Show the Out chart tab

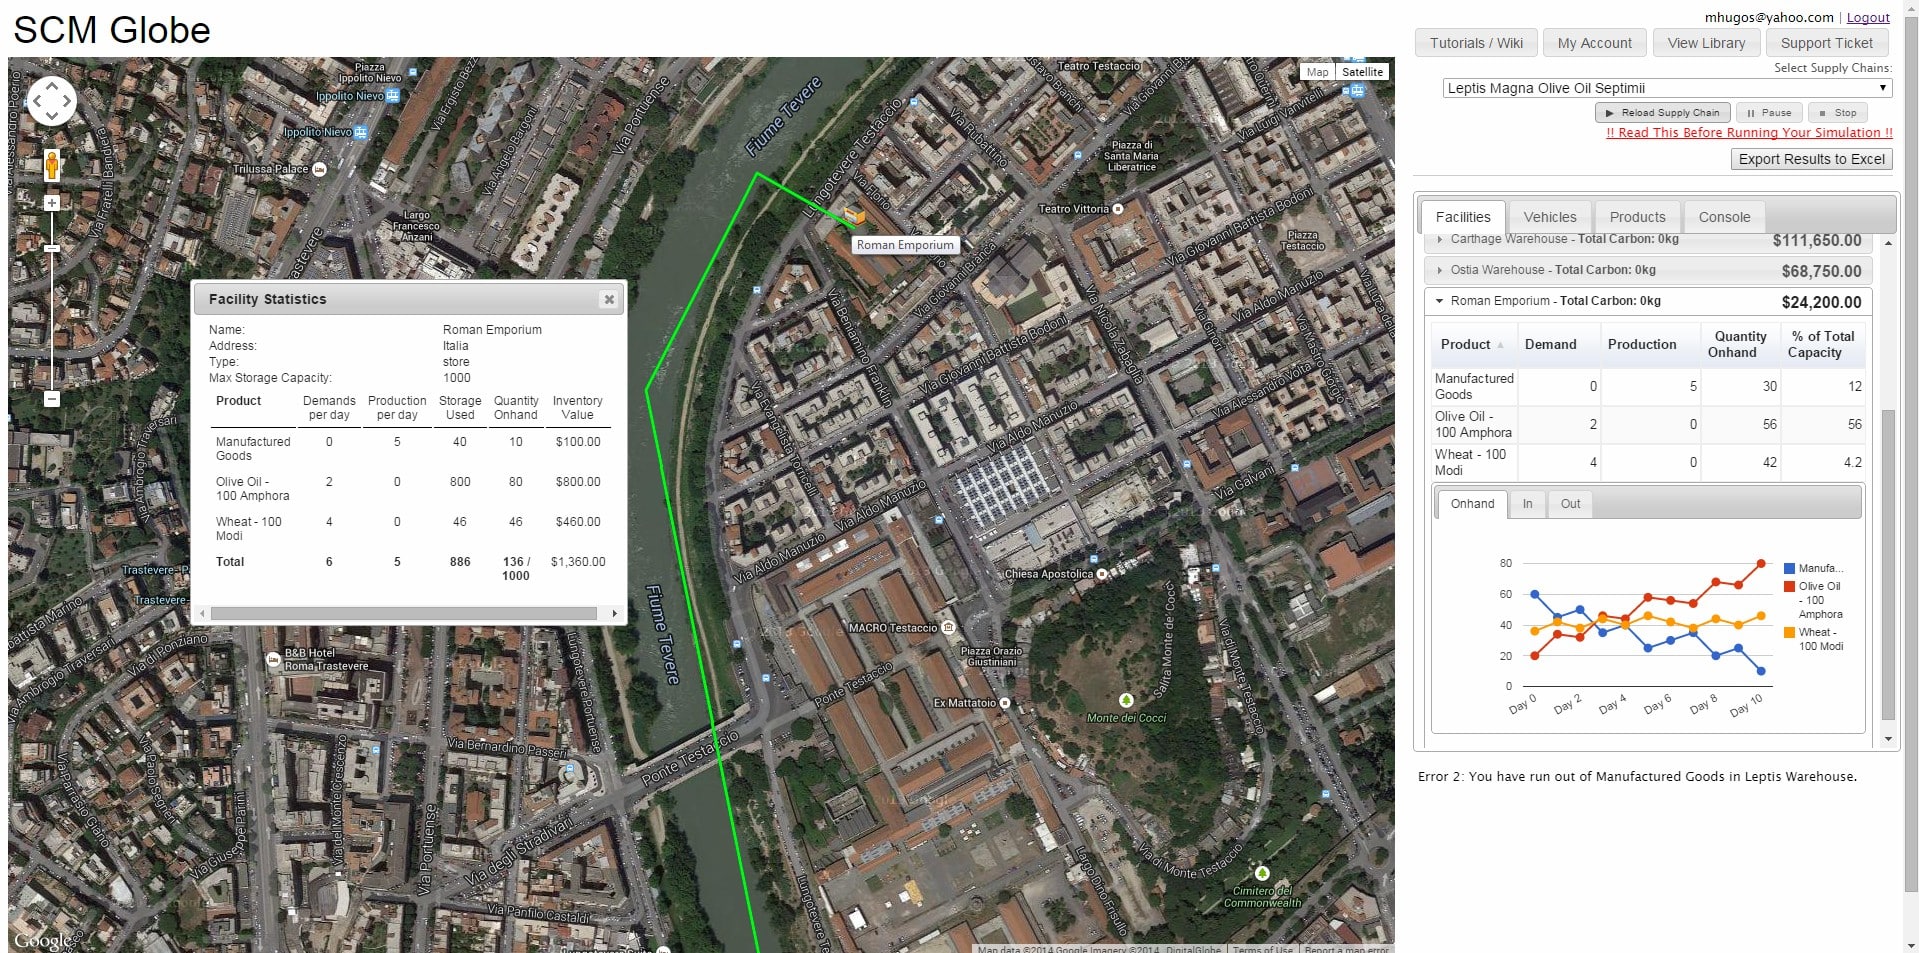(1570, 504)
